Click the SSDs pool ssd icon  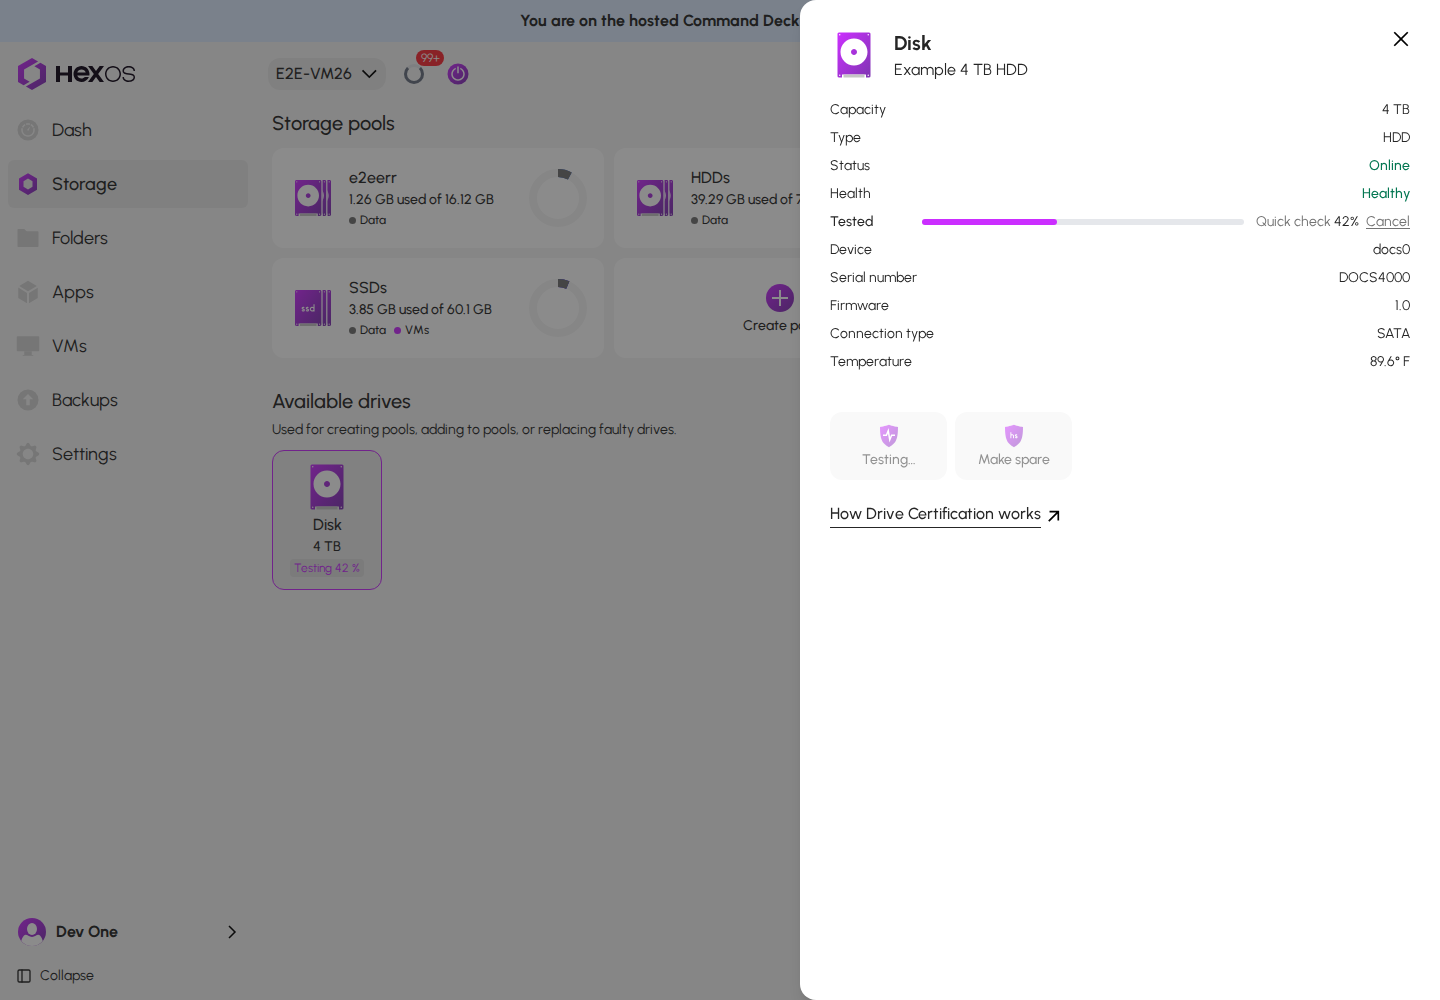(x=313, y=308)
